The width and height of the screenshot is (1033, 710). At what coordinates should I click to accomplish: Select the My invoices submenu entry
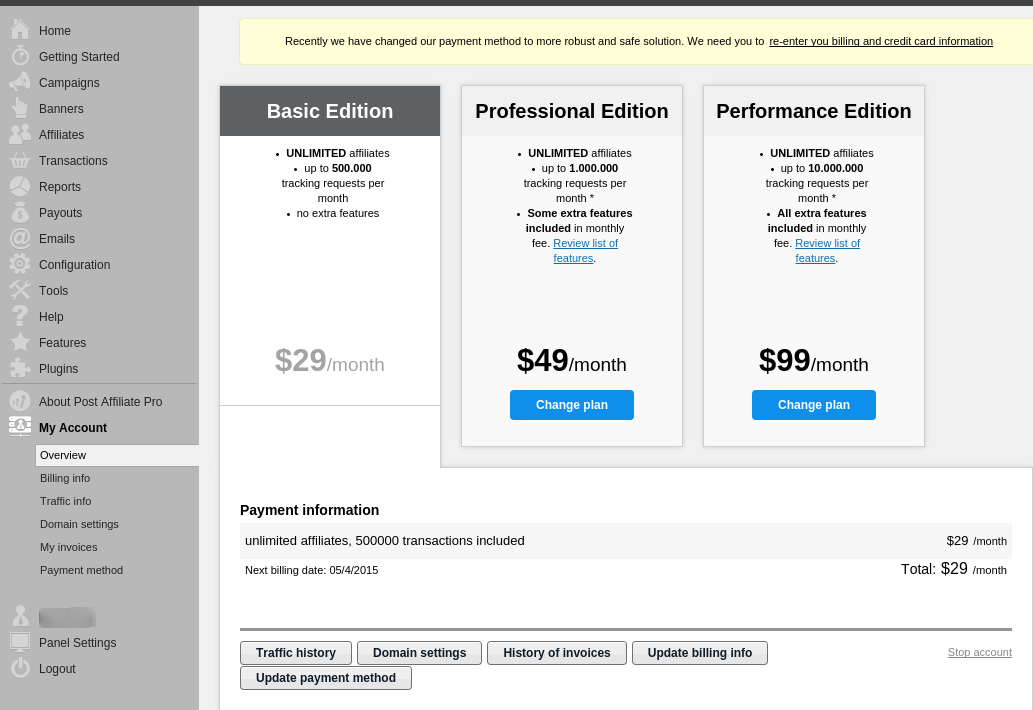(68, 547)
